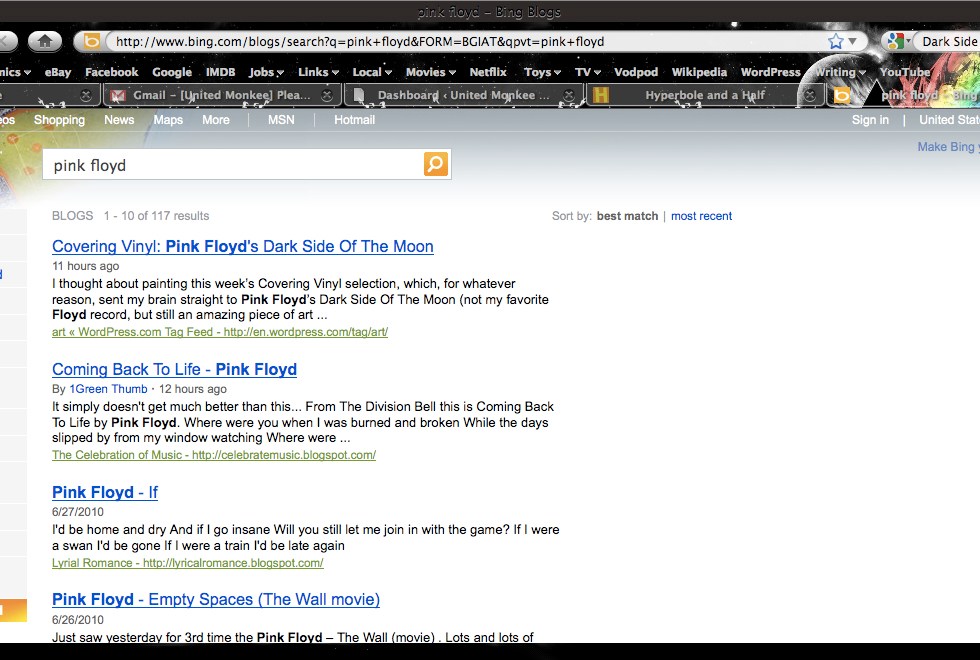The image size is (980, 660).
Task: Close the Hyperbole and a Half tab
Action: (x=810, y=95)
